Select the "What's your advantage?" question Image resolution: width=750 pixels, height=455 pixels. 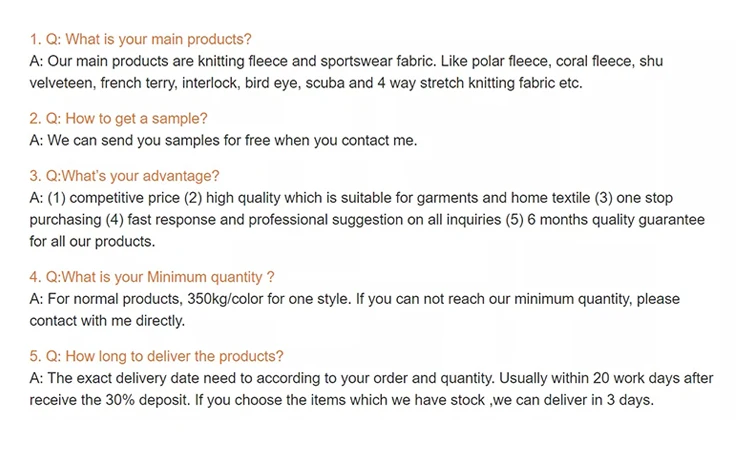click(x=124, y=176)
